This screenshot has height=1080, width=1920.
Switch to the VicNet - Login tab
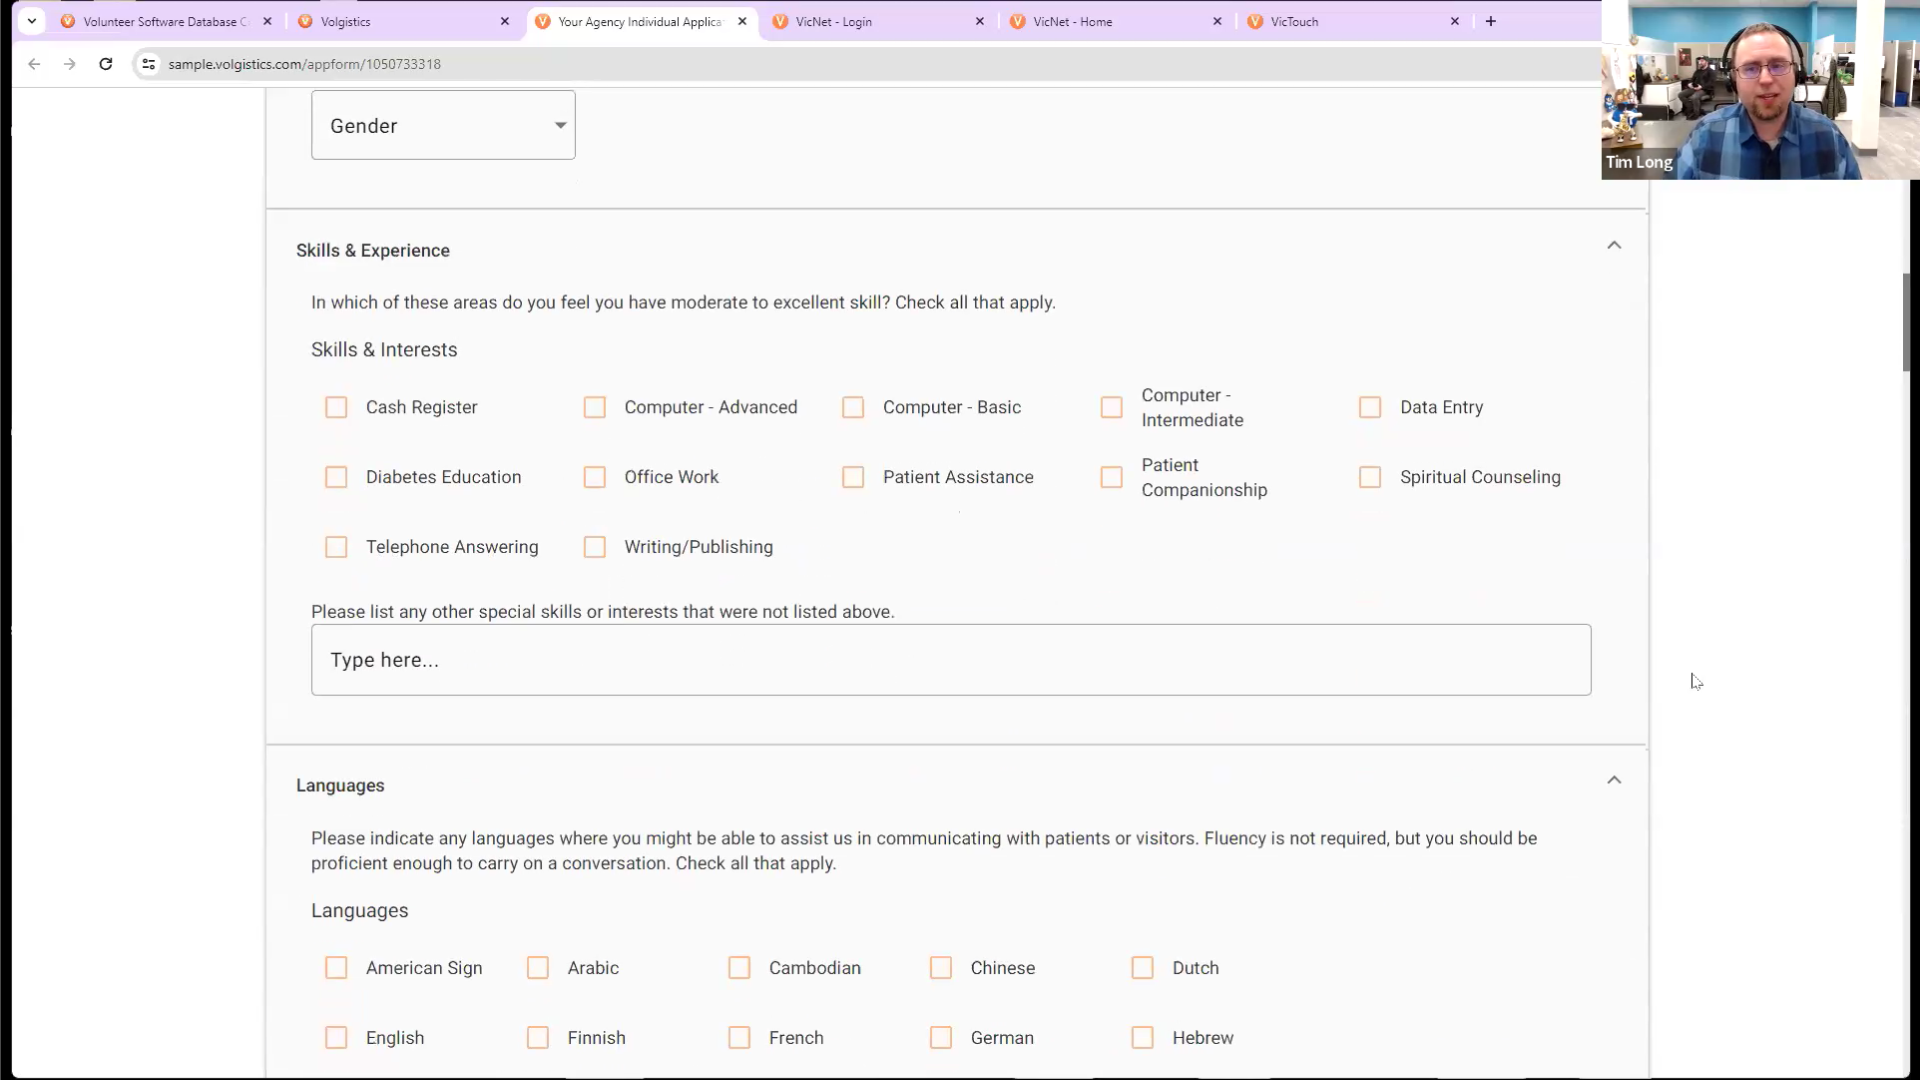coord(833,21)
